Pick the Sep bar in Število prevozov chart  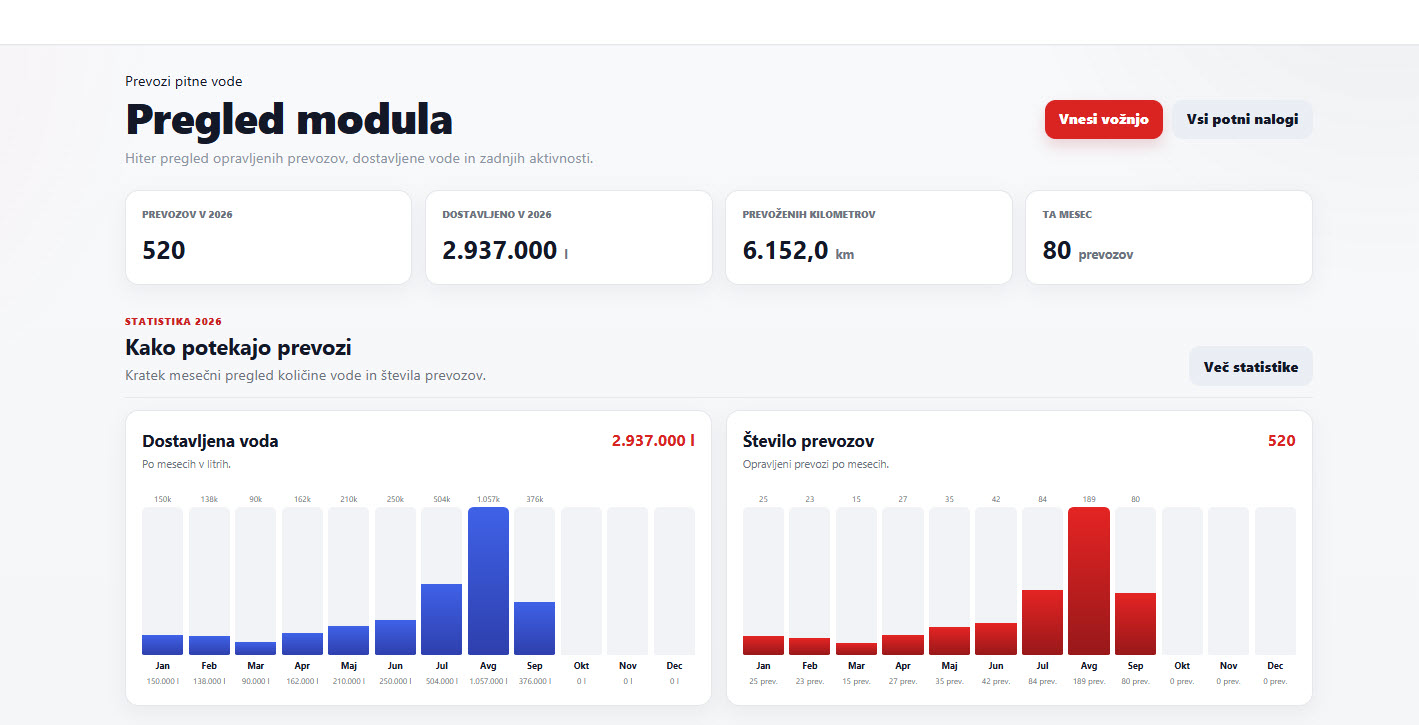[x=1135, y=624]
